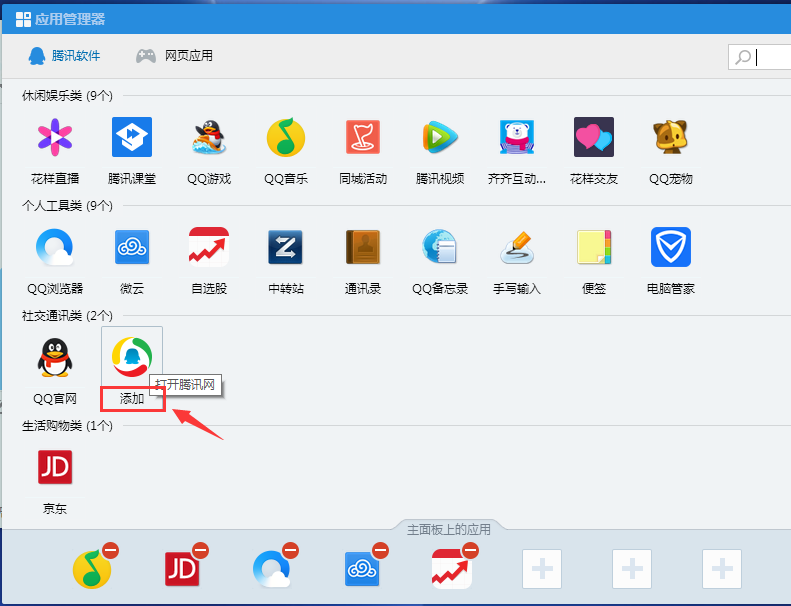
Task: Click QQ音乐 icon in the main panel
Action: [x=92, y=570]
